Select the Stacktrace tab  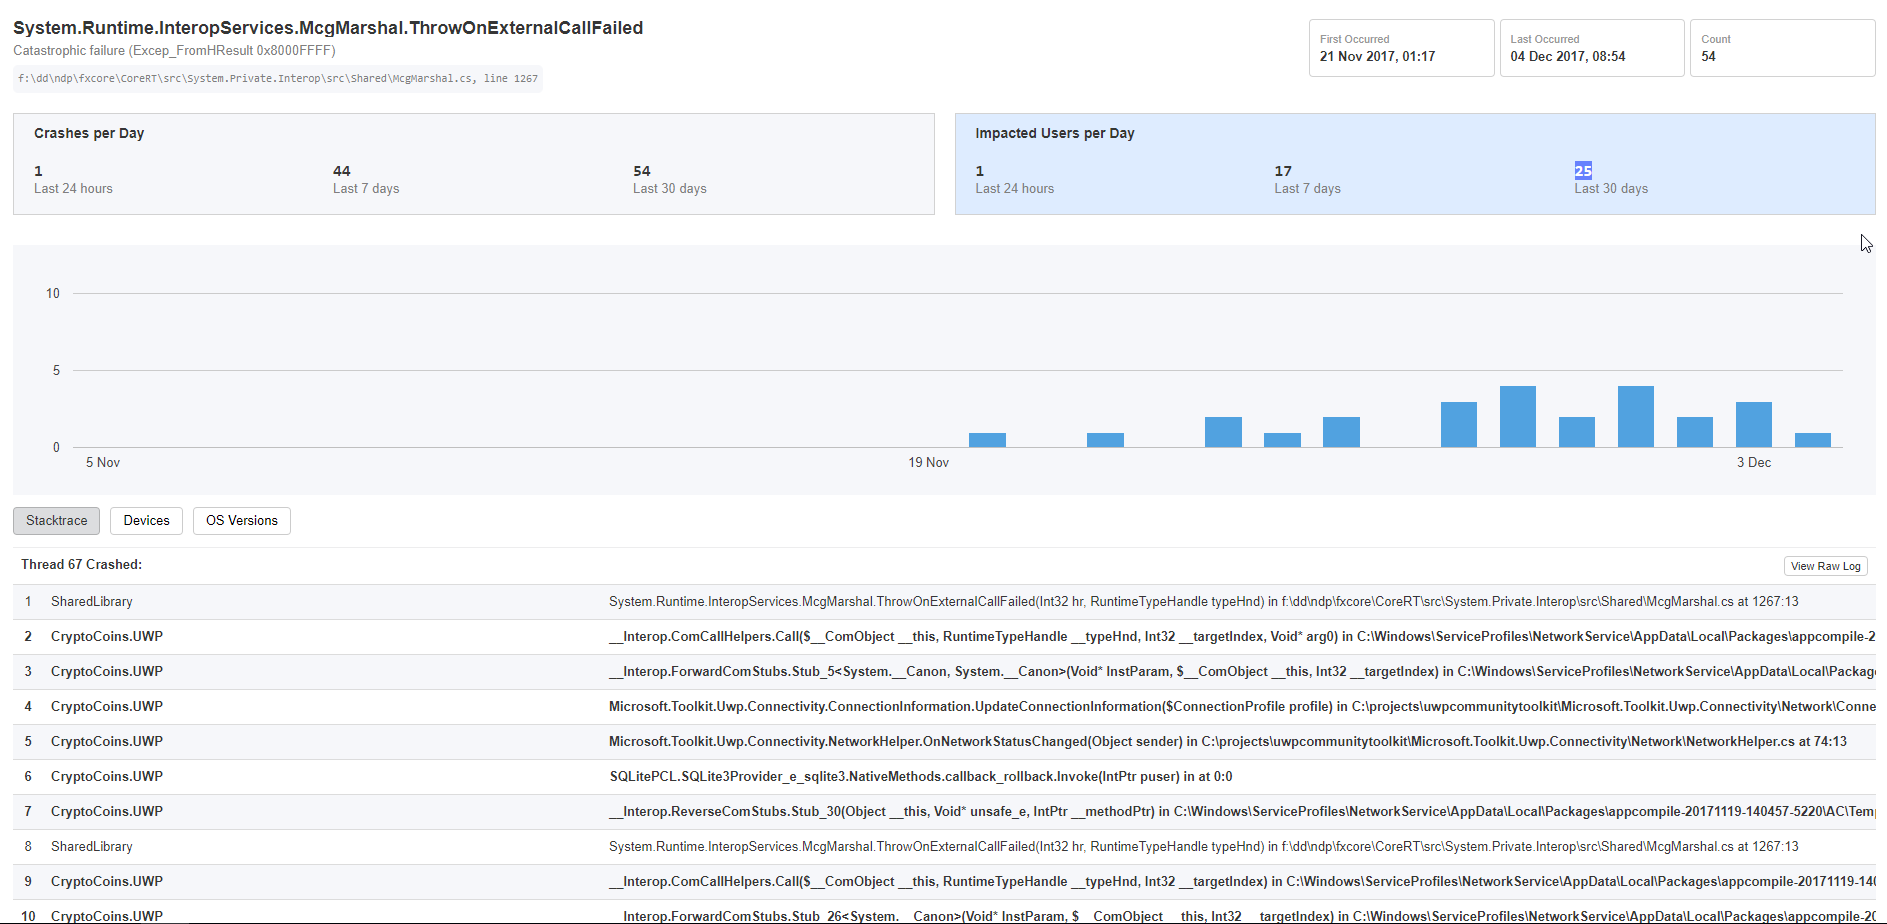pyautogui.click(x=56, y=520)
